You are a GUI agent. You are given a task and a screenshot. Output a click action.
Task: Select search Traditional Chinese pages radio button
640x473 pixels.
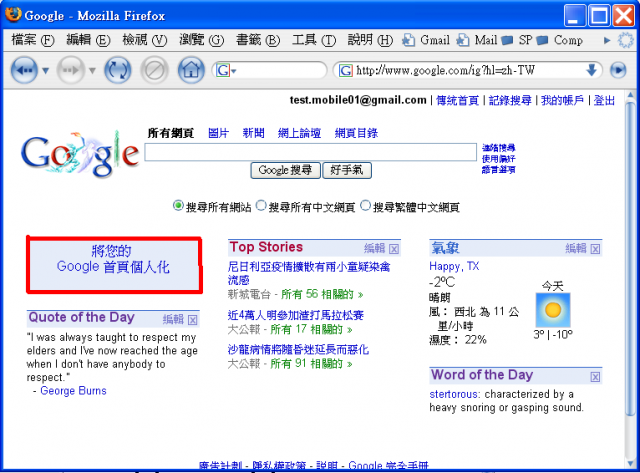pyautogui.click(x=366, y=205)
